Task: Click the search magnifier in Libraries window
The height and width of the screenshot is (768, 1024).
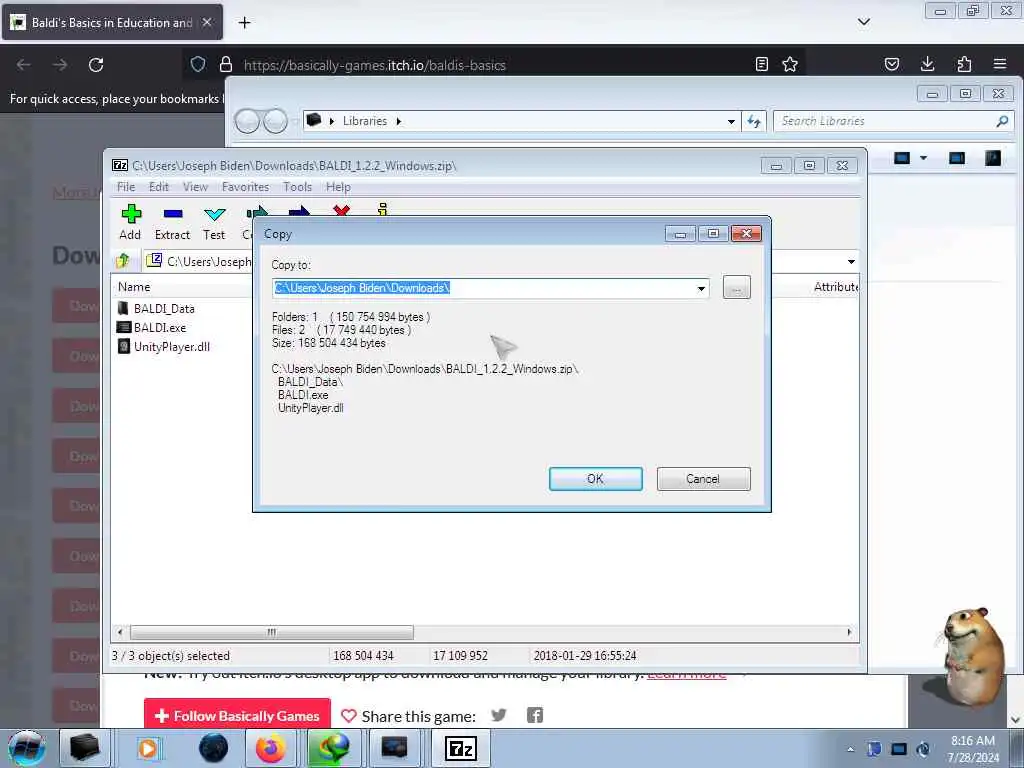Action: coord(1002,121)
